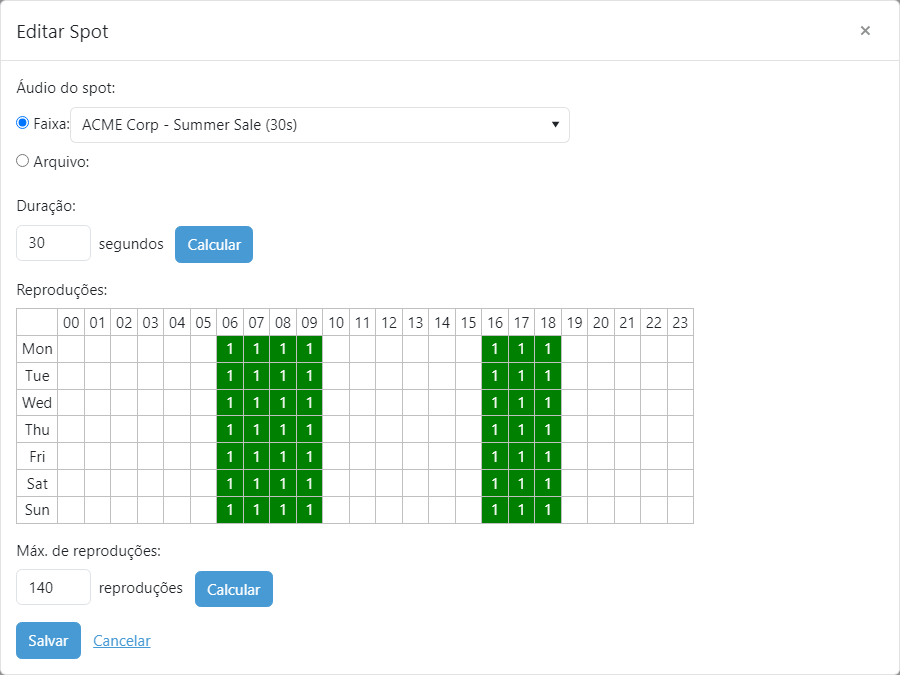
Task: Click the Cancelar link
Action: coord(122,641)
